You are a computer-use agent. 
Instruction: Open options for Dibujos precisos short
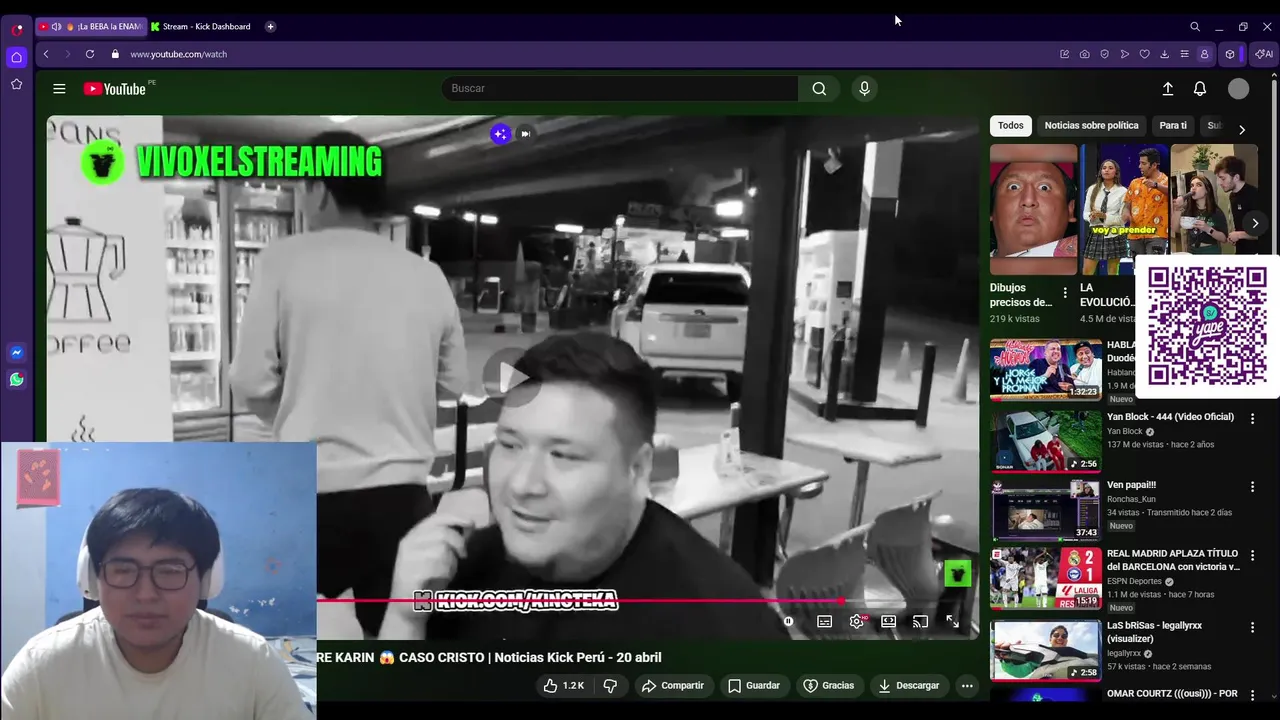[1065, 294]
